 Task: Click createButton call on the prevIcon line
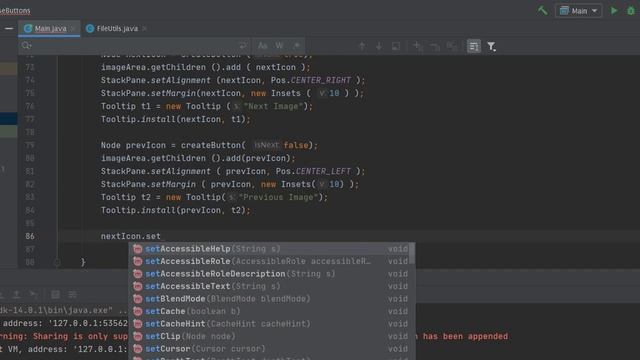click(x=211, y=145)
